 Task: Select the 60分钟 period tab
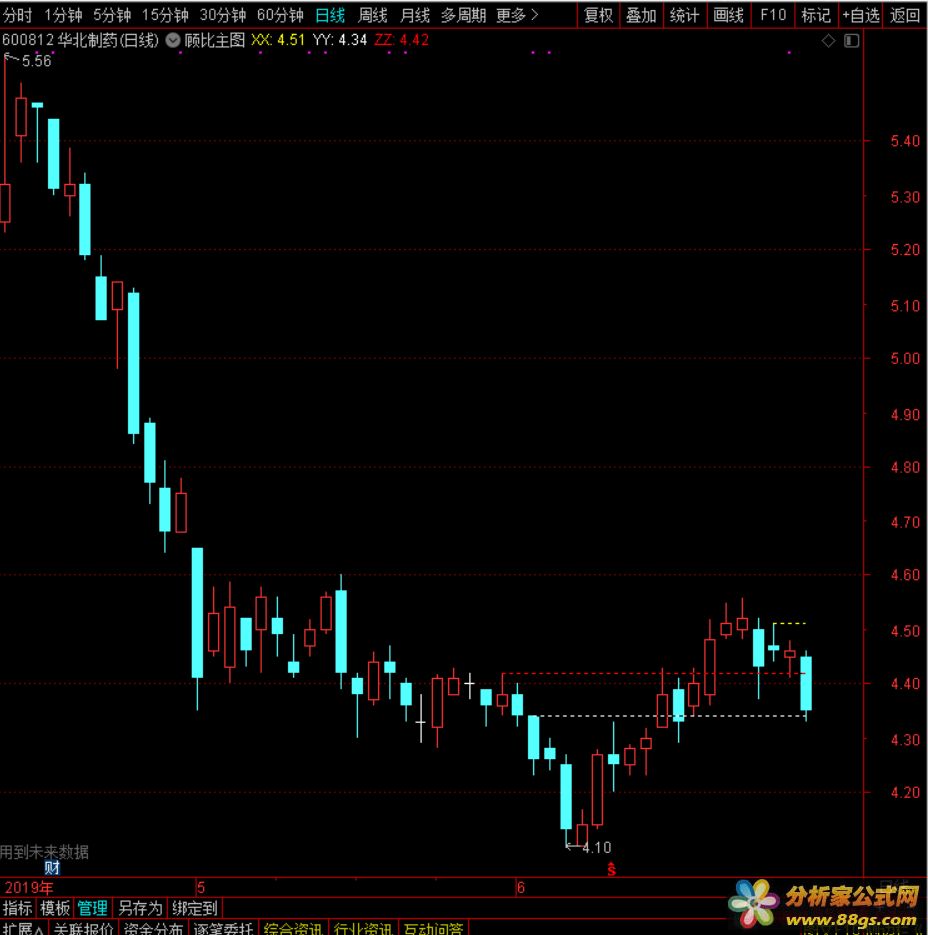[280, 15]
